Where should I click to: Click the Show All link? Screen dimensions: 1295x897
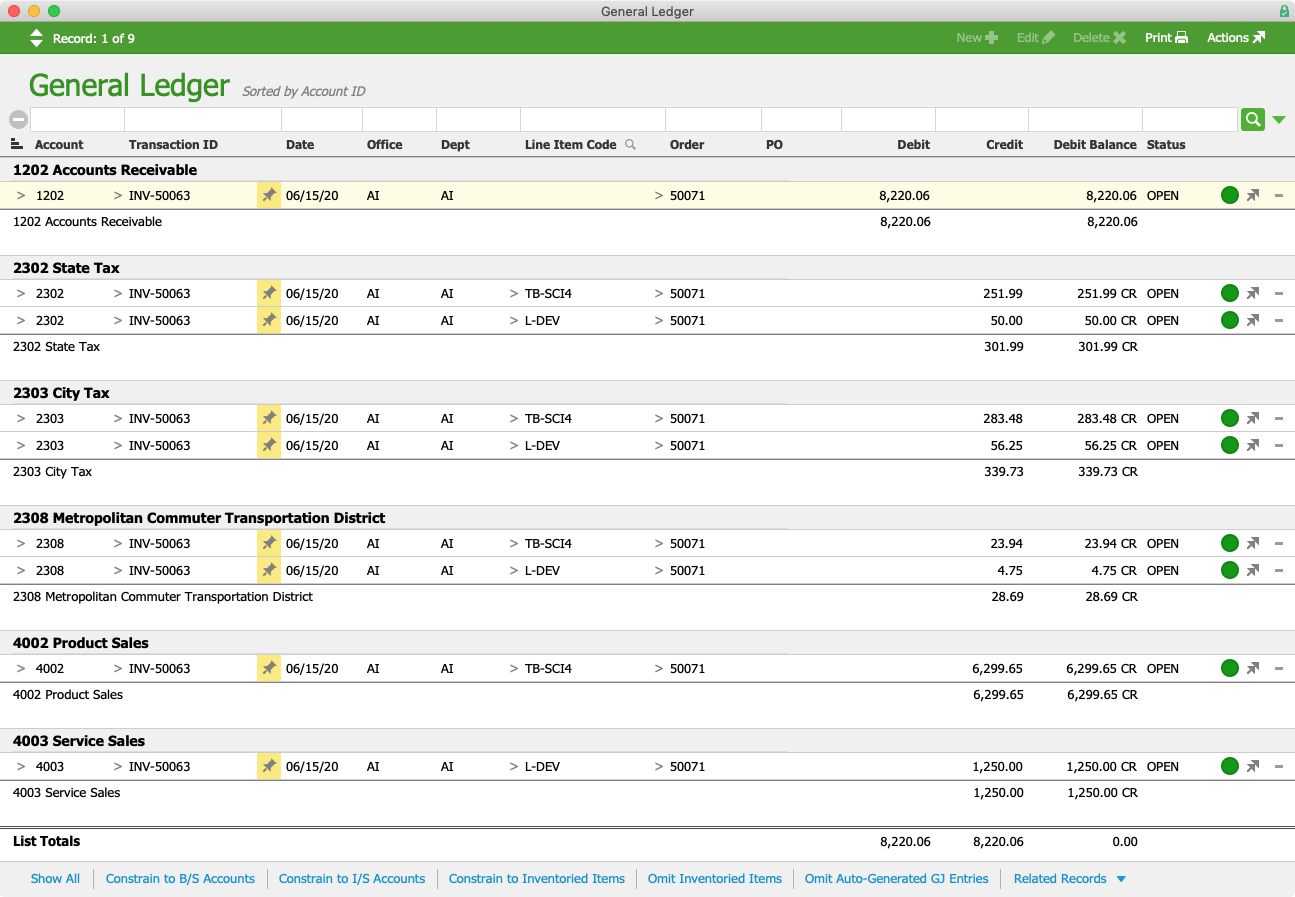tap(55, 879)
